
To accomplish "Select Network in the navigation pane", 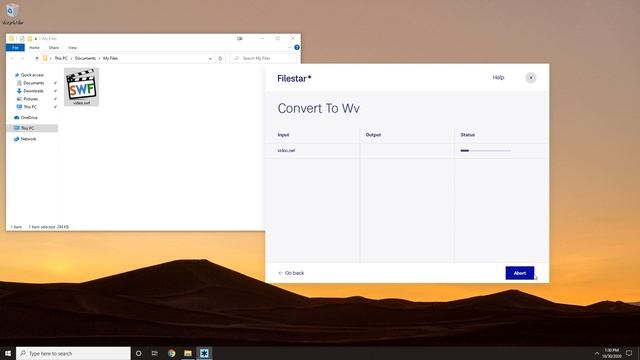I will click(x=25, y=139).
